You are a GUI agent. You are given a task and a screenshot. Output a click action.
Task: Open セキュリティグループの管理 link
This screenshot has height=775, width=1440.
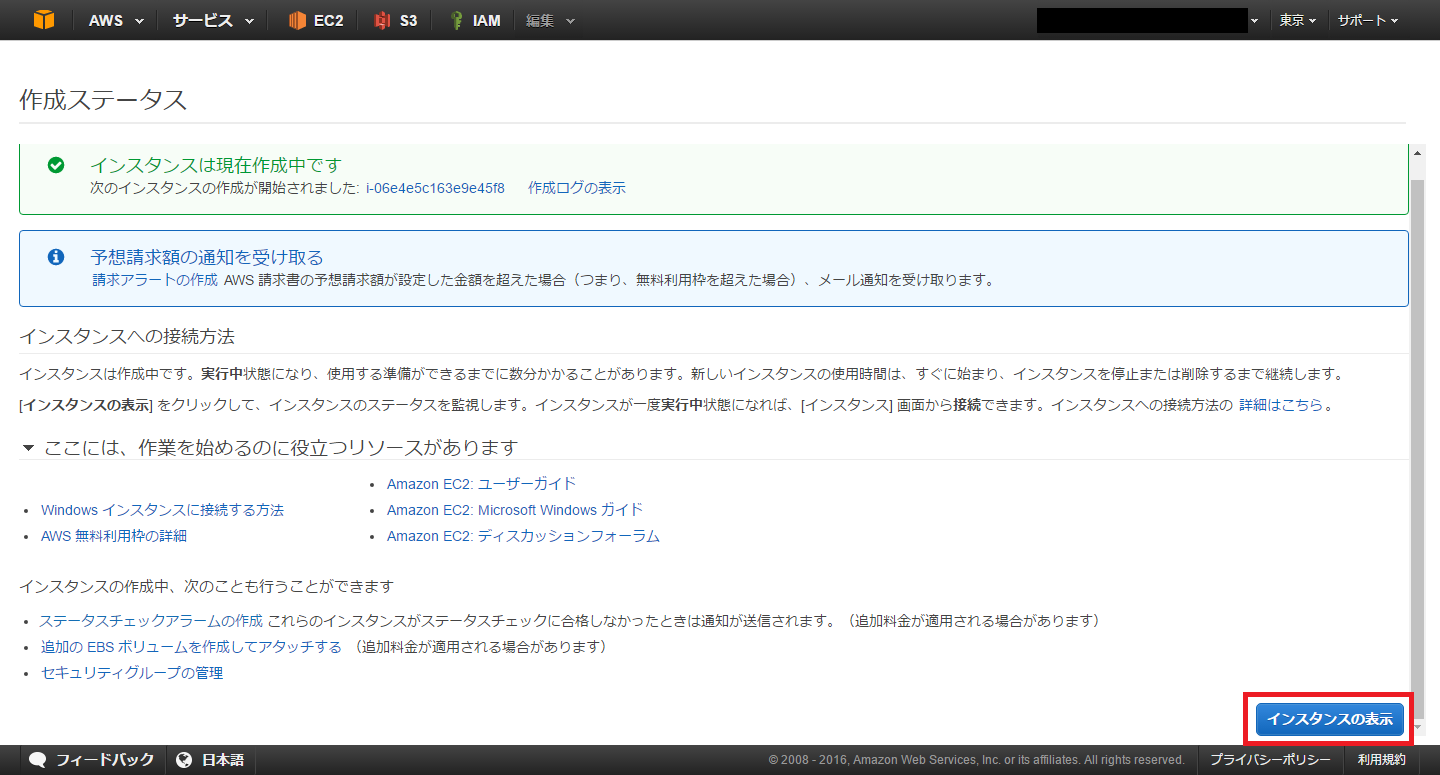point(132,673)
